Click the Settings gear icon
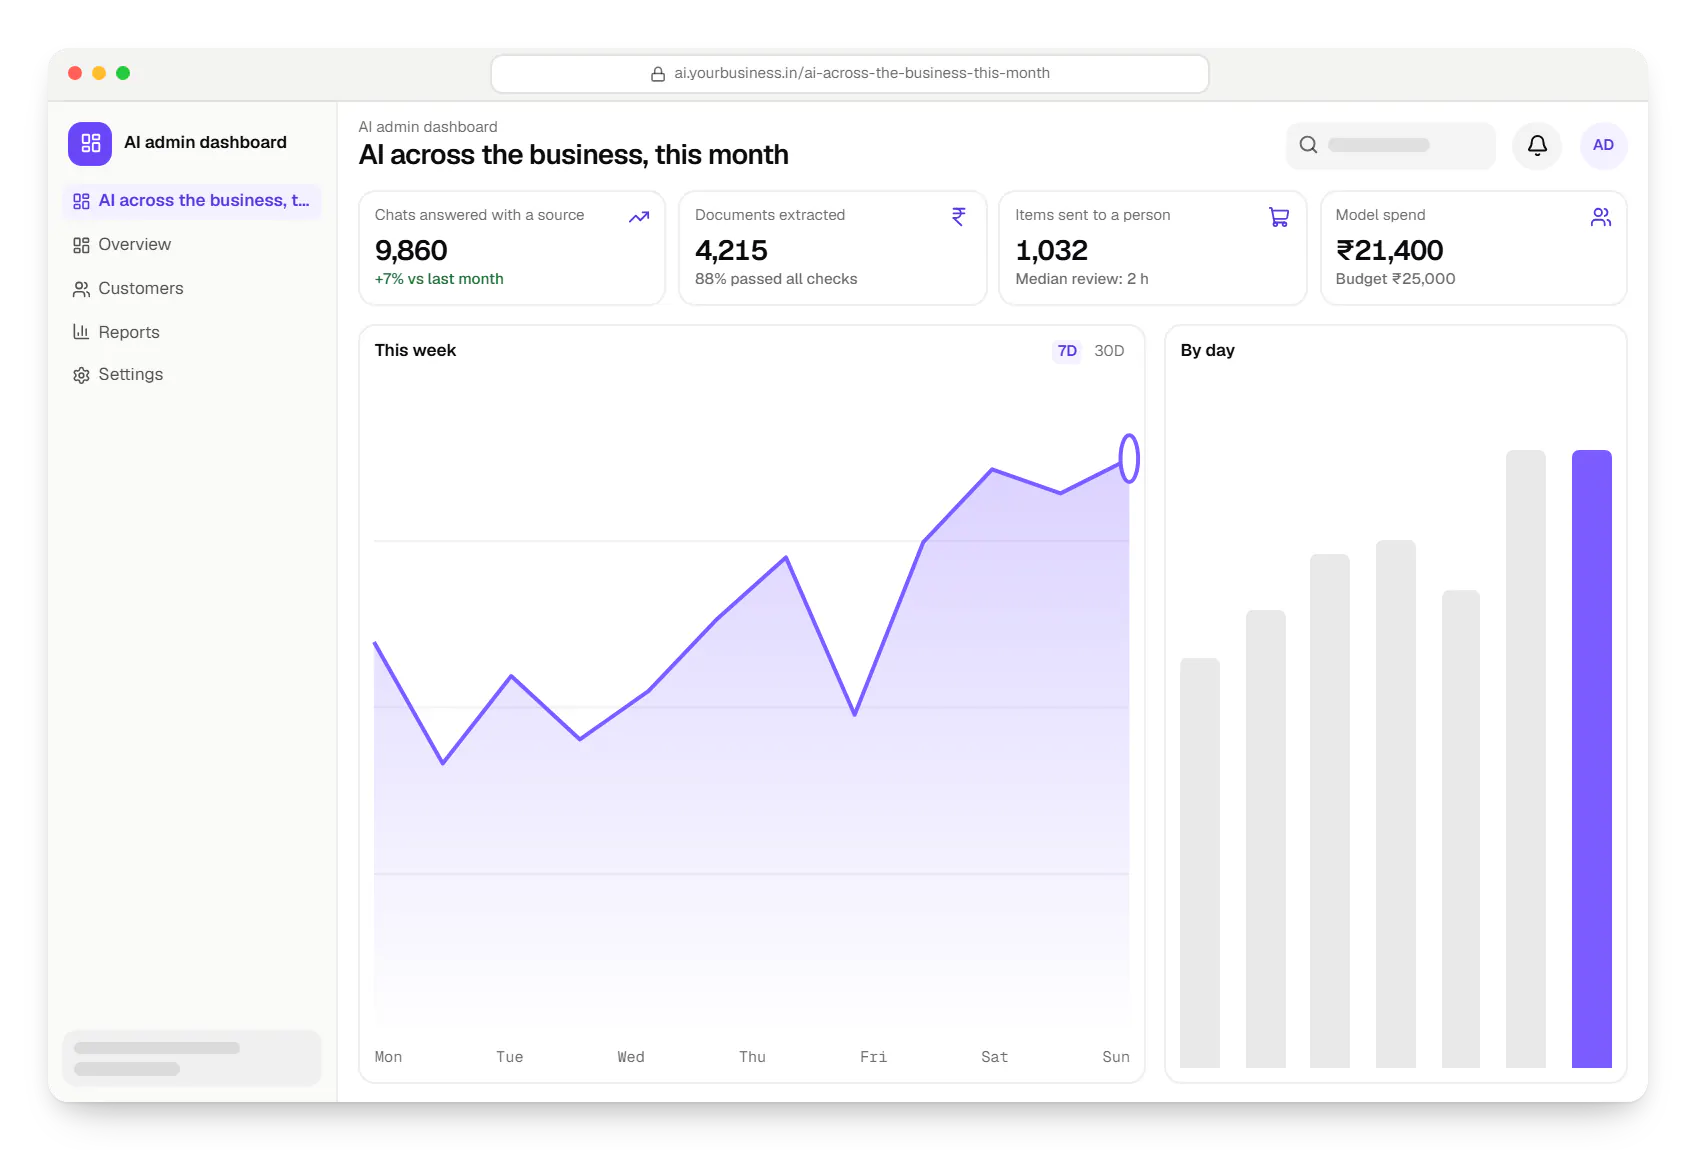Image resolution: width=1696 pixels, height=1150 pixels. (x=81, y=375)
